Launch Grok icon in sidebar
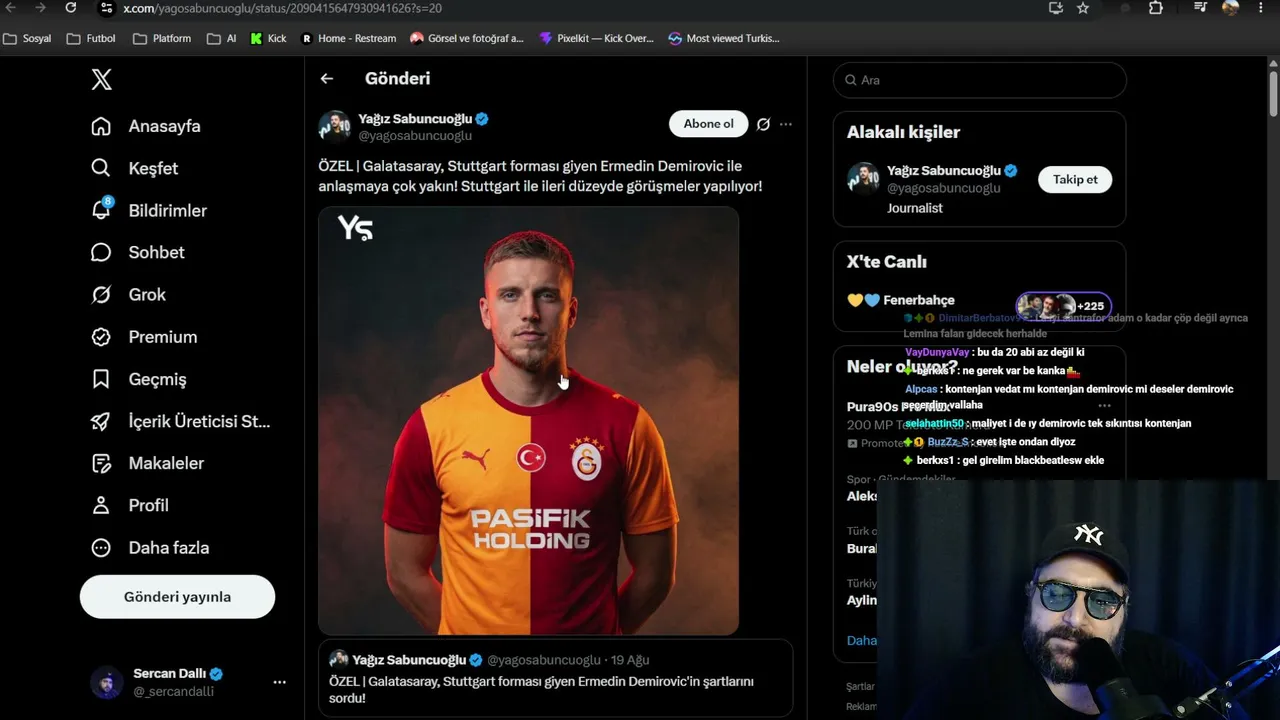 click(x=101, y=295)
